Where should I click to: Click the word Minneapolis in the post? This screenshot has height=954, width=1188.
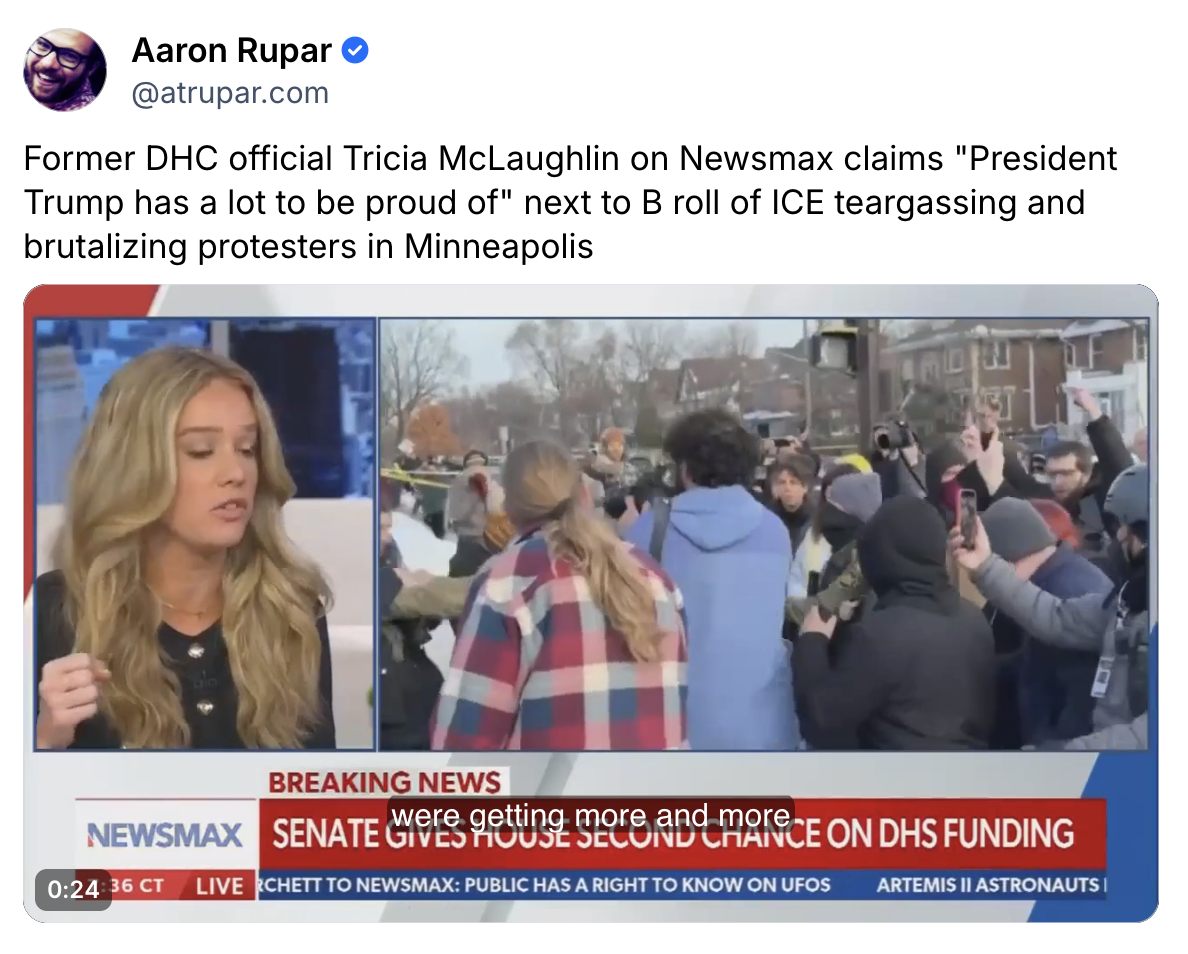[499, 246]
